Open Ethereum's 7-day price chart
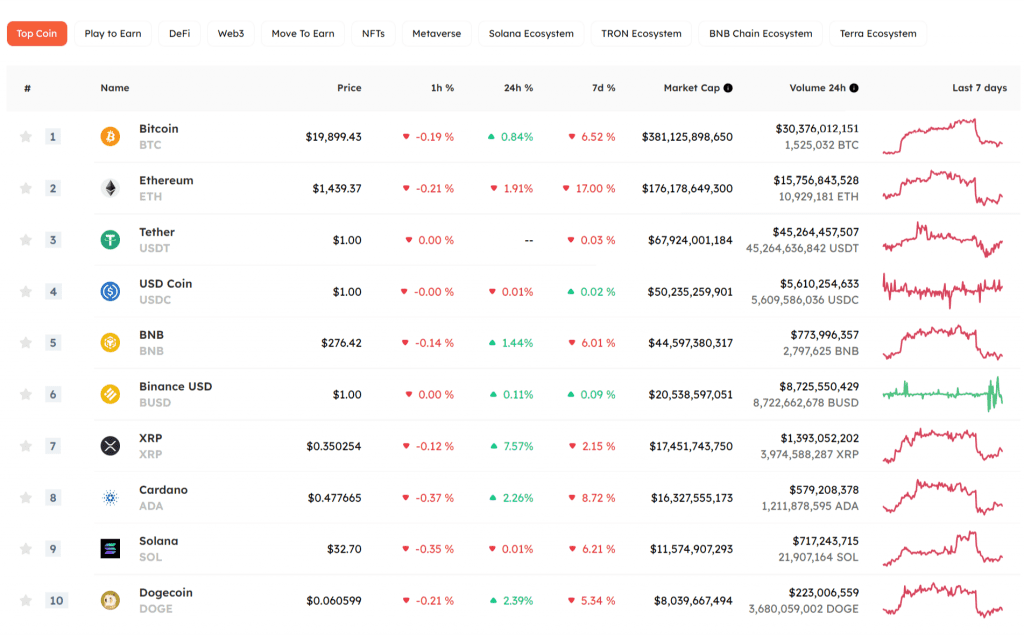 [942, 188]
